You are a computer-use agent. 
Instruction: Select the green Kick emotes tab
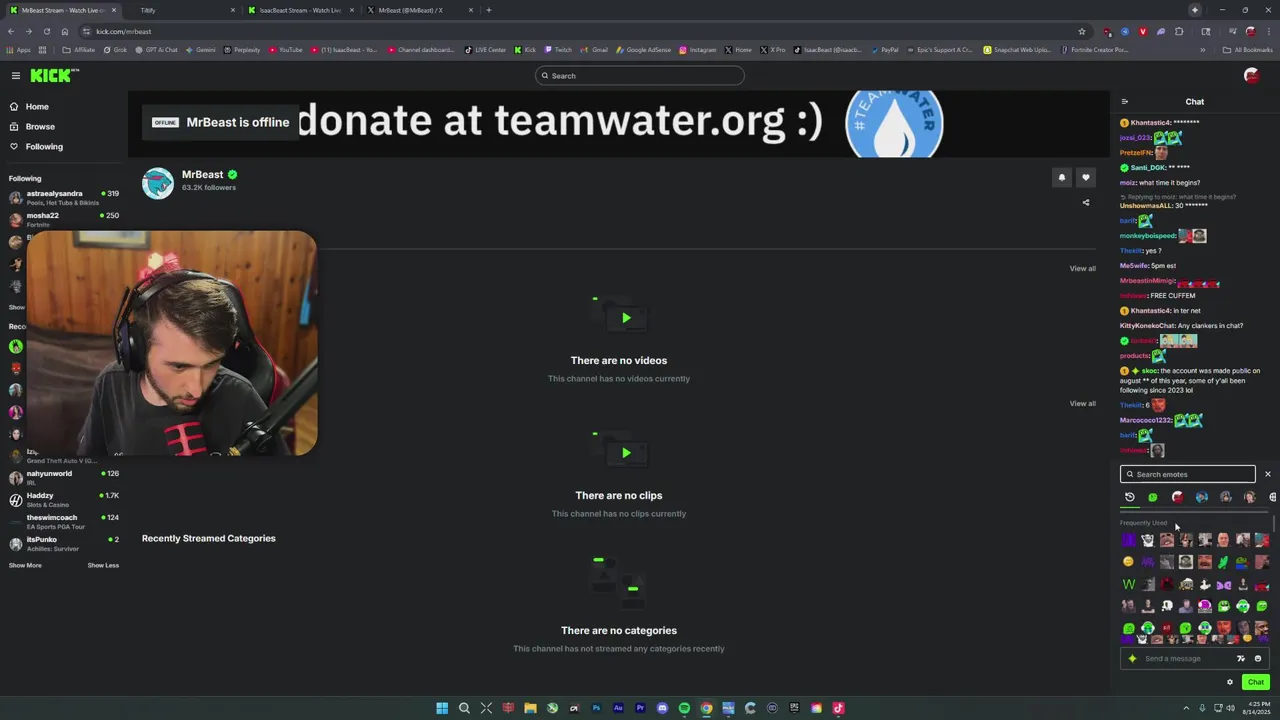1153,497
